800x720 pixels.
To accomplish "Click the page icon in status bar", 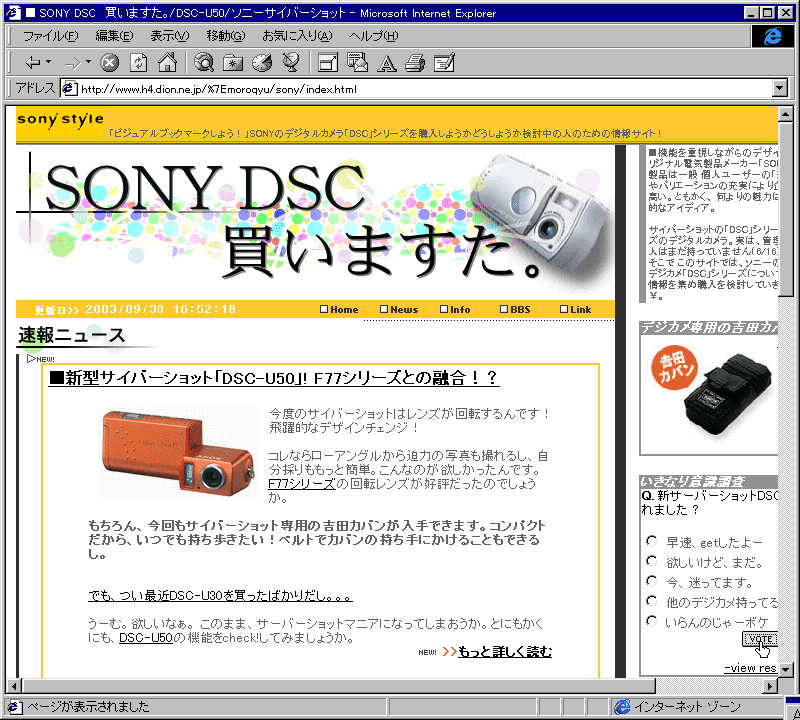I will [14, 707].
